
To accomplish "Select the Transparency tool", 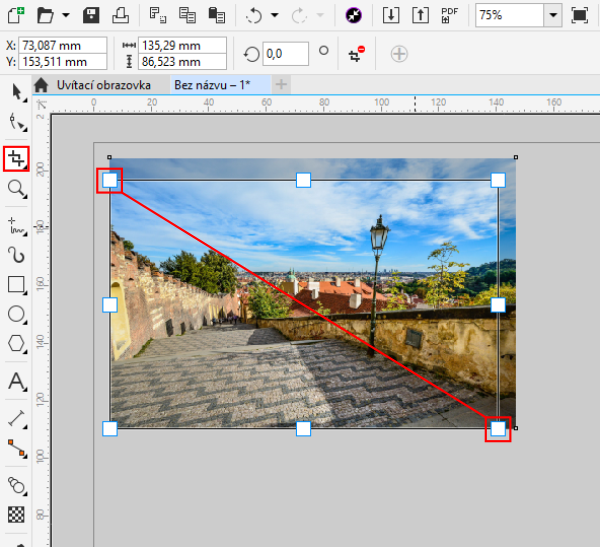I will [16, 514].
